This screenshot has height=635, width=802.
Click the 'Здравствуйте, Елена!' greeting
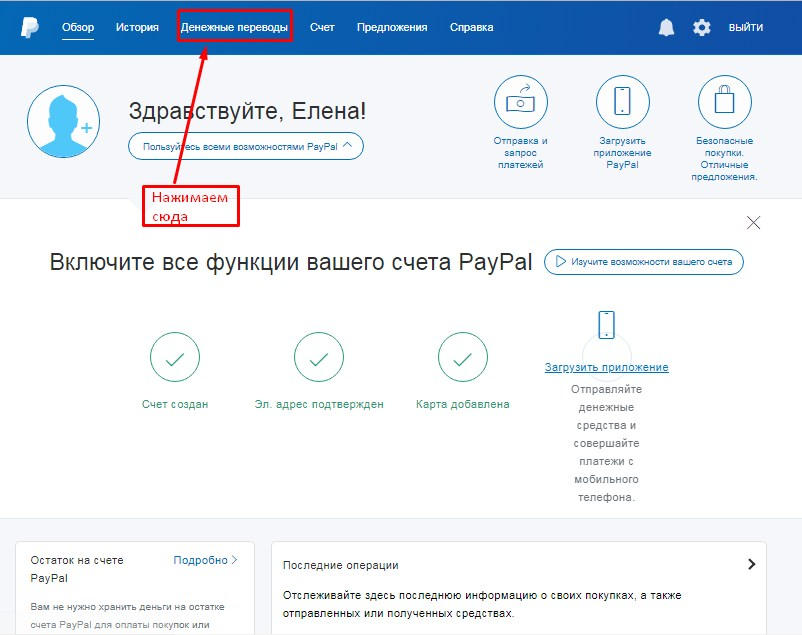click(247, 111)
